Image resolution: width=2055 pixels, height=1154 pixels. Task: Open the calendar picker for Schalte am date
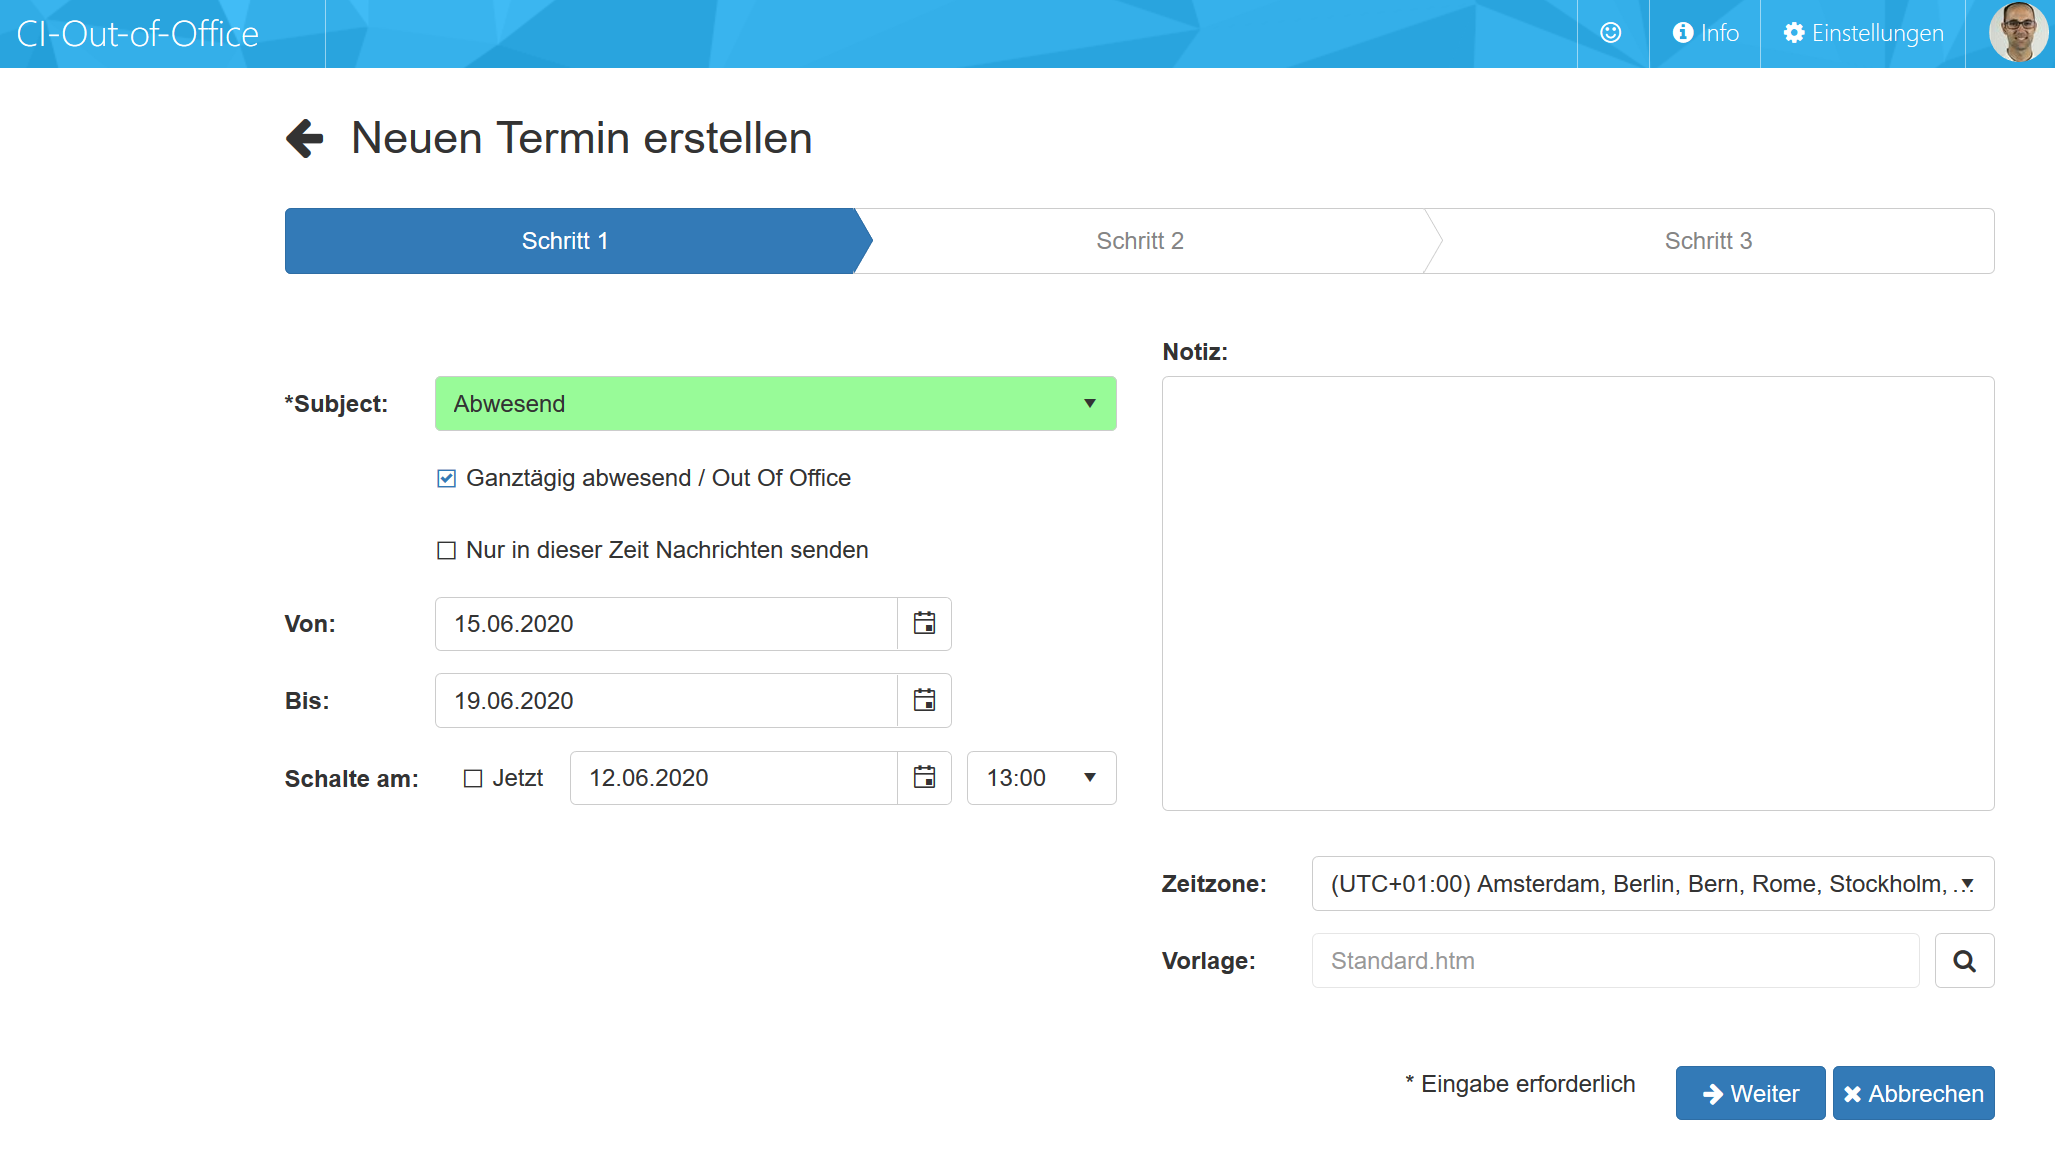point(924,778)
